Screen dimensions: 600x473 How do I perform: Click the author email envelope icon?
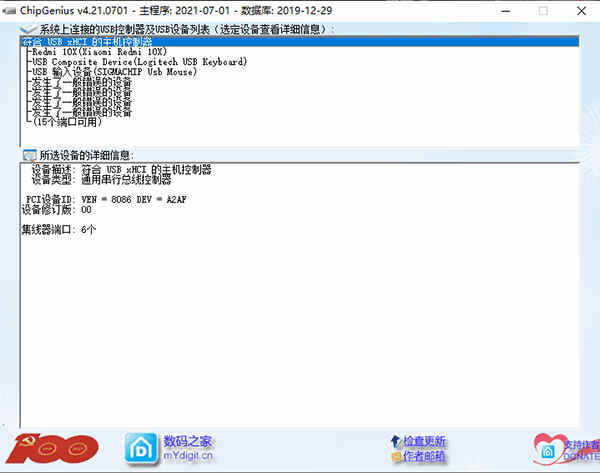[x=396, y=456]
